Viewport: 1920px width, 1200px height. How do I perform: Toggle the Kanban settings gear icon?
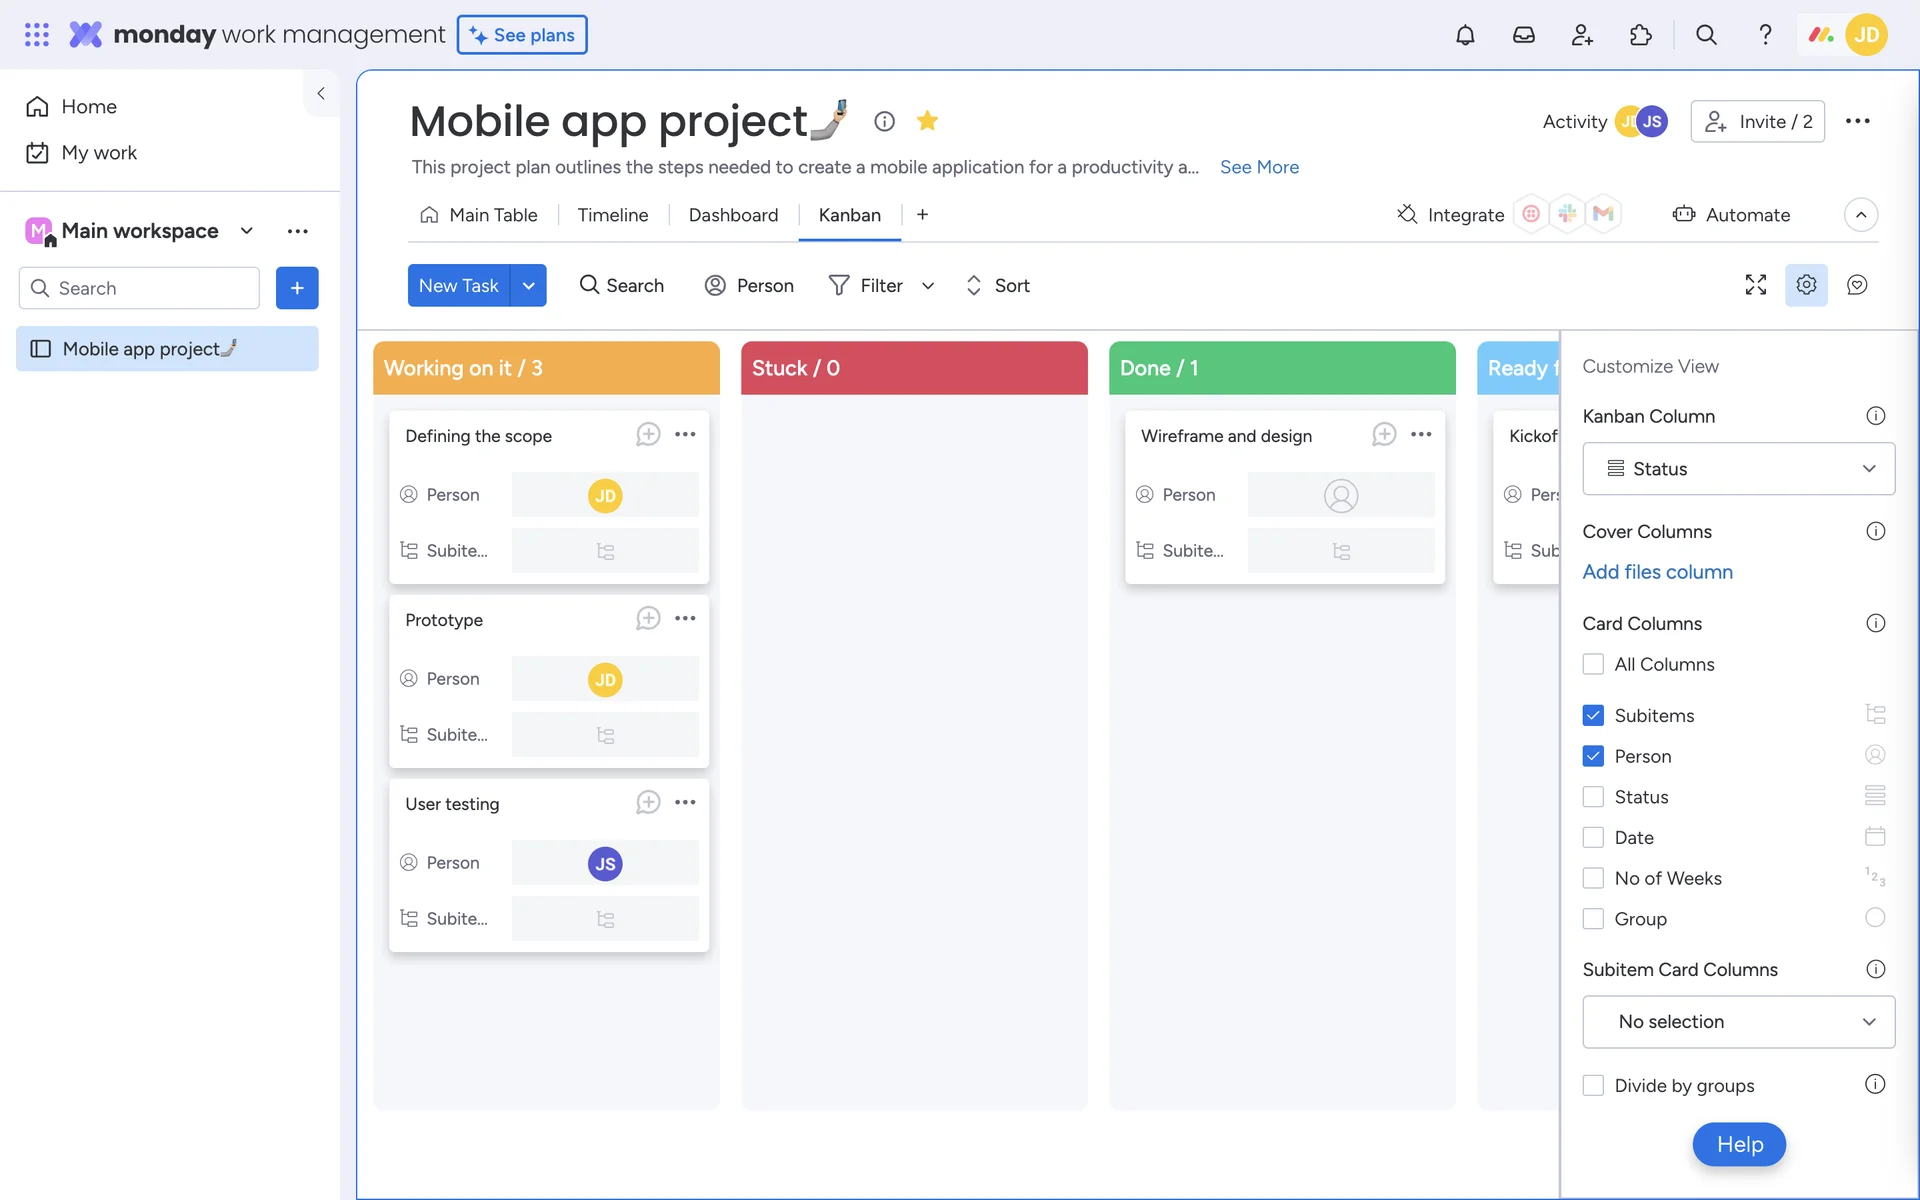pos(1806,285)
